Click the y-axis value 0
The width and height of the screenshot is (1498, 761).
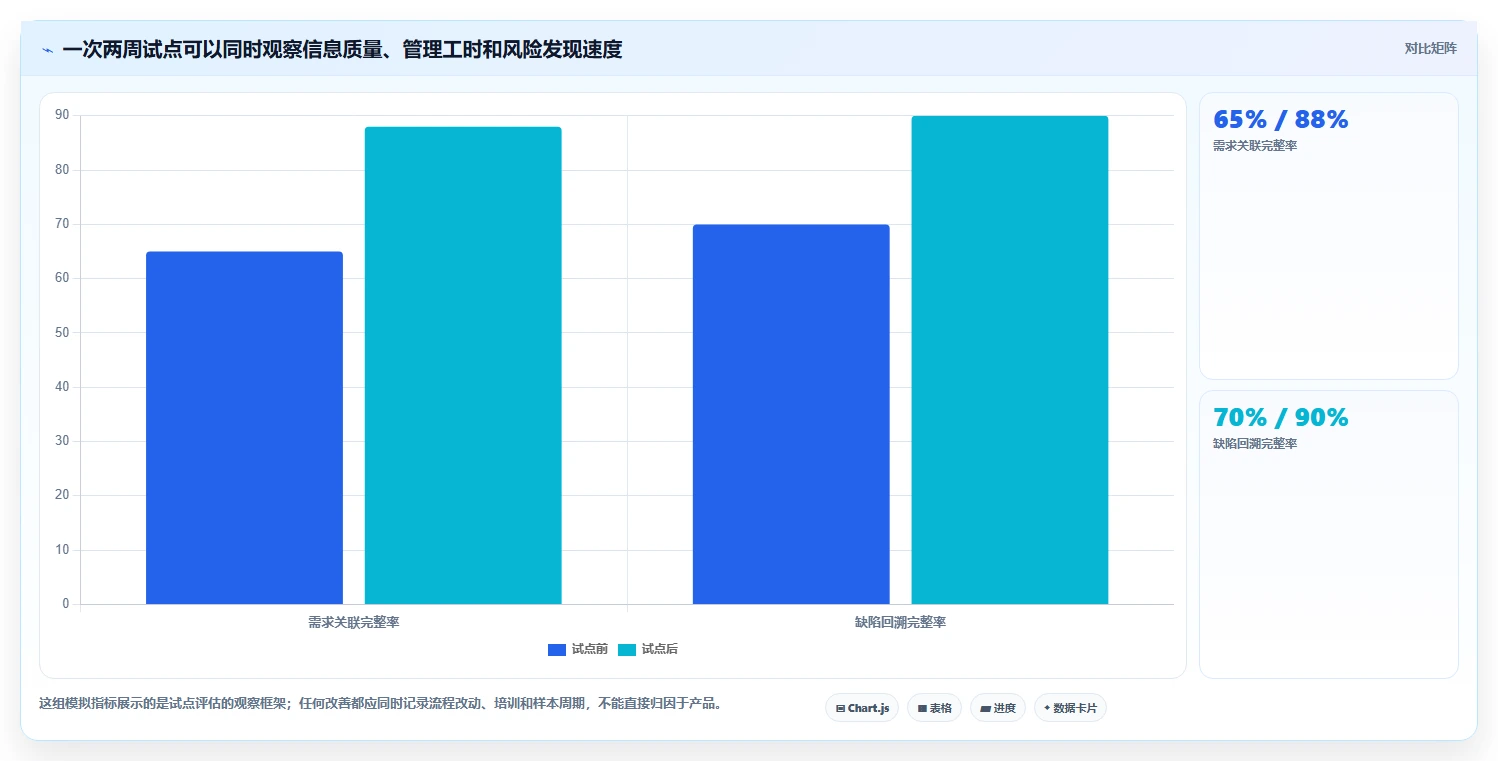click(66, 604)
